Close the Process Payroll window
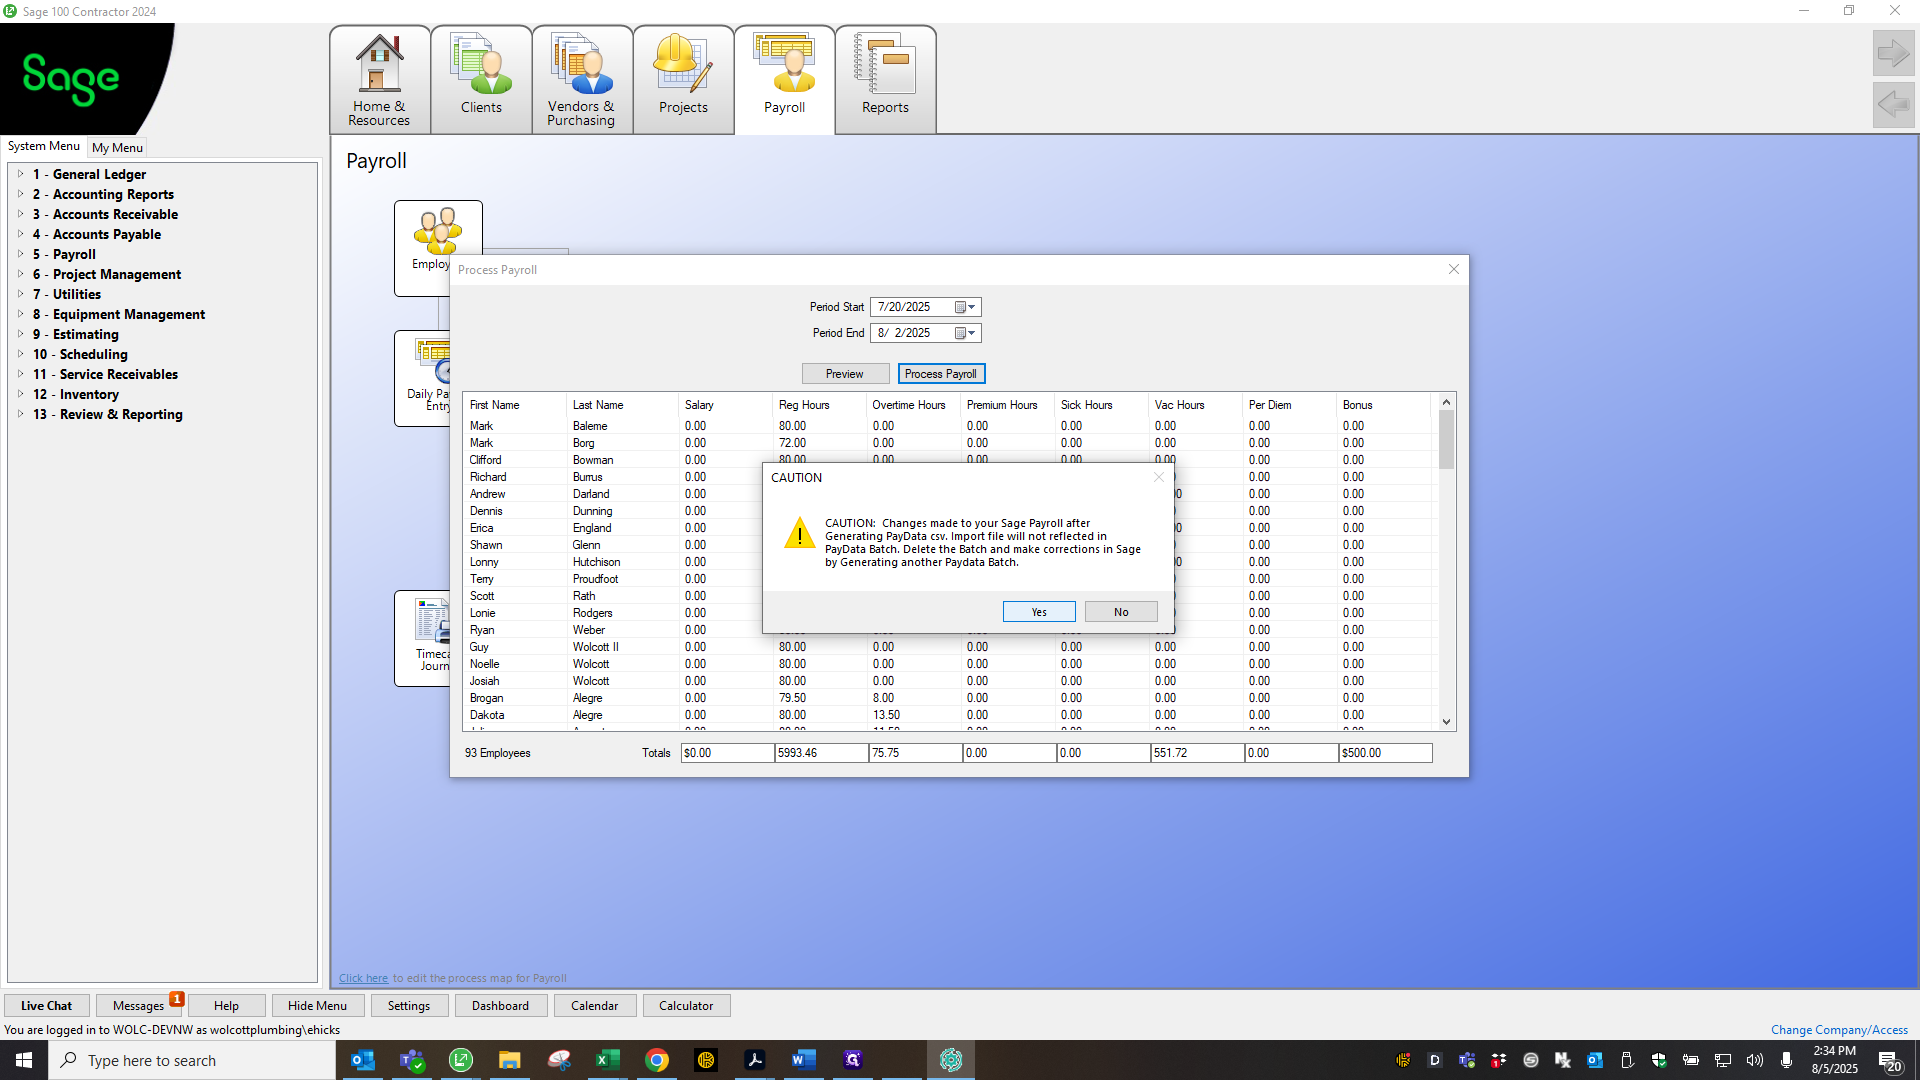The image size is (1920, 1080). [1454, 269]
